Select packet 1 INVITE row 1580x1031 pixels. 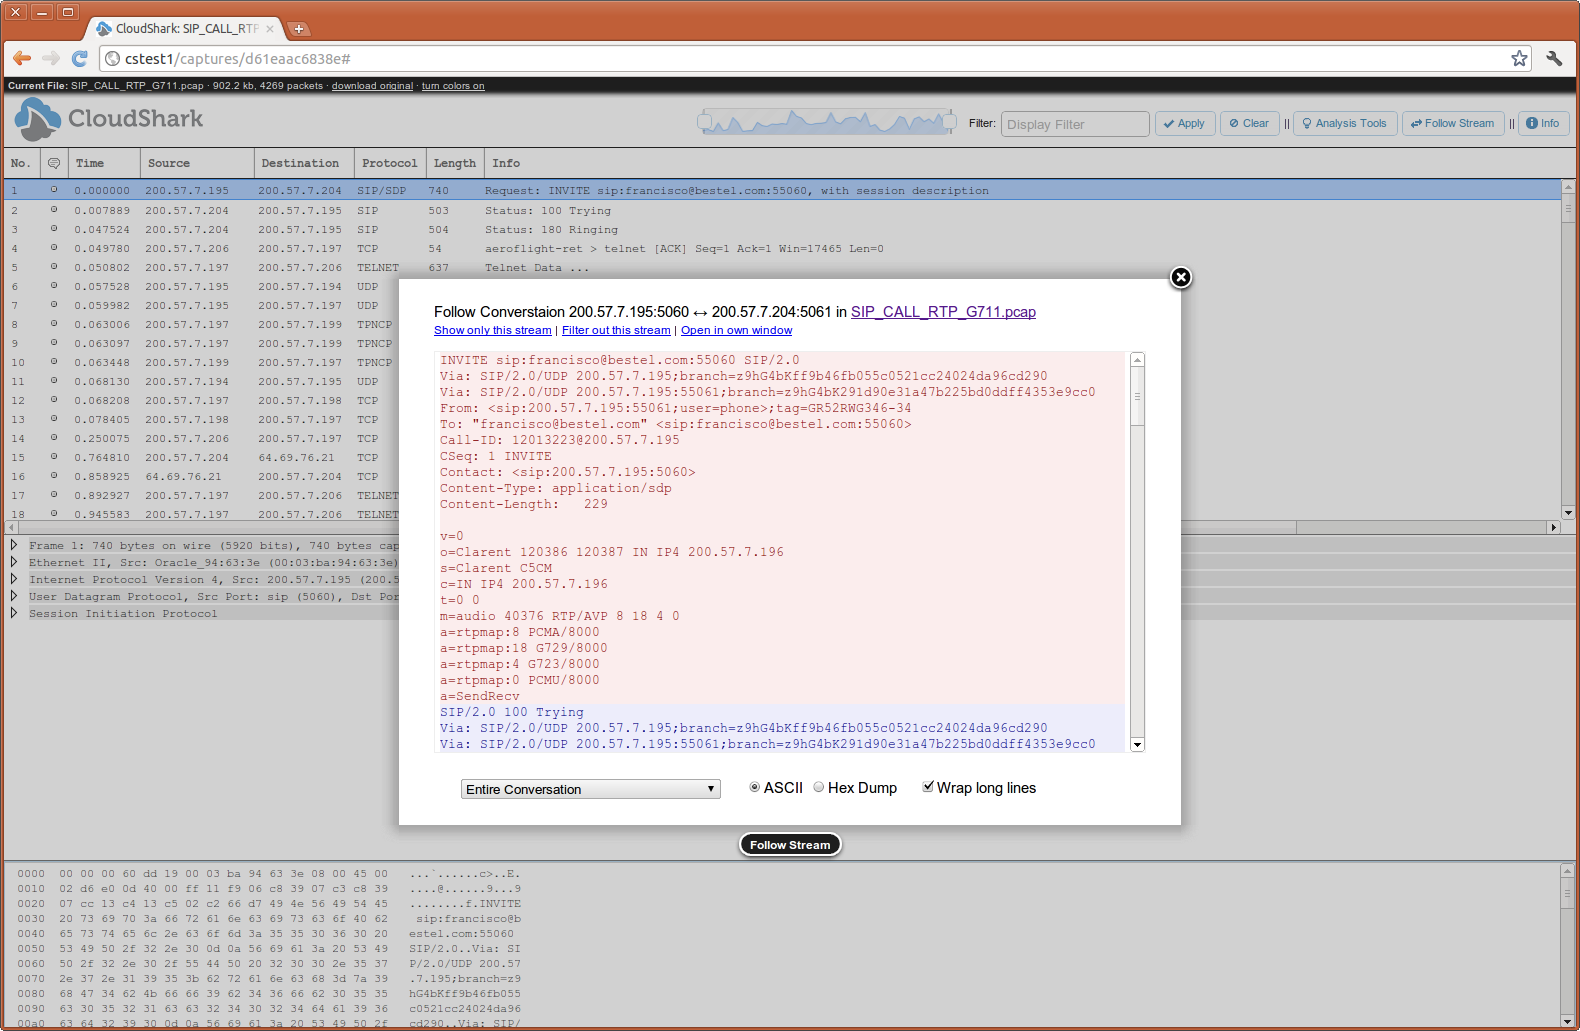pyautogui.click(x=782, y=190)
